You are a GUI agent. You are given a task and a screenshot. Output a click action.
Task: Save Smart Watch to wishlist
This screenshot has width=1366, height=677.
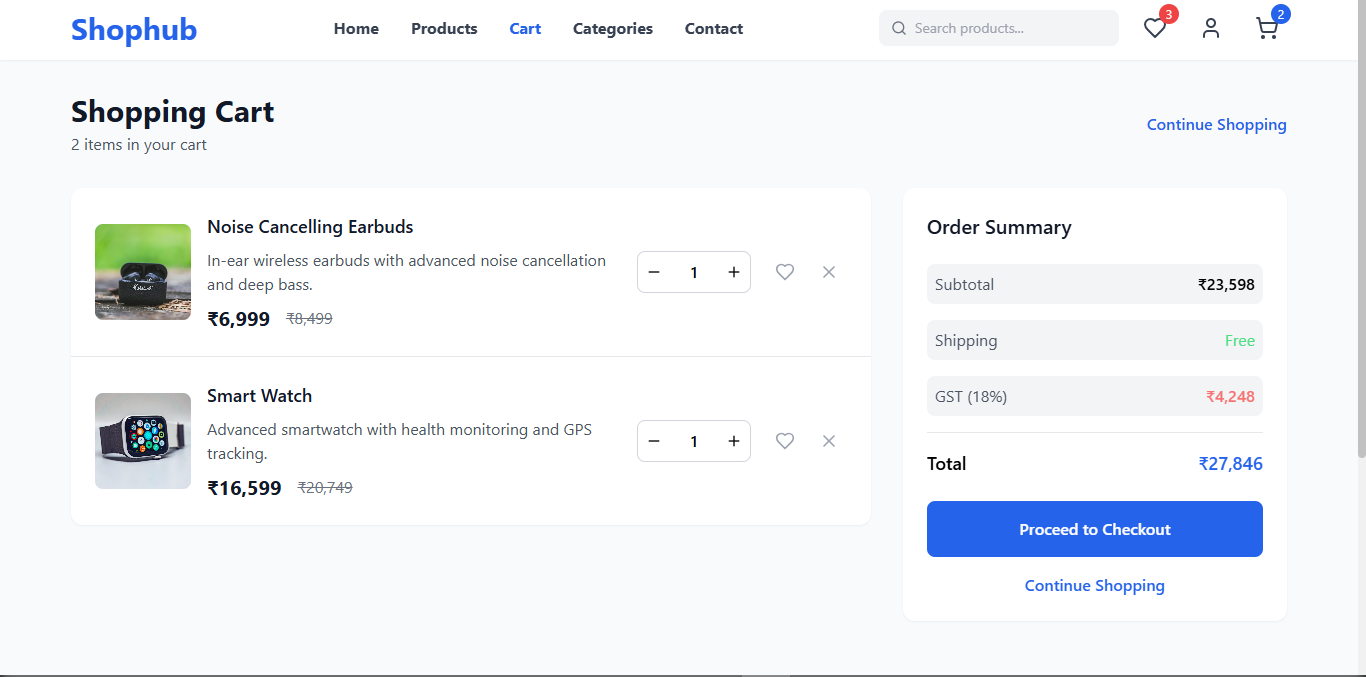(x=785, y=441)
